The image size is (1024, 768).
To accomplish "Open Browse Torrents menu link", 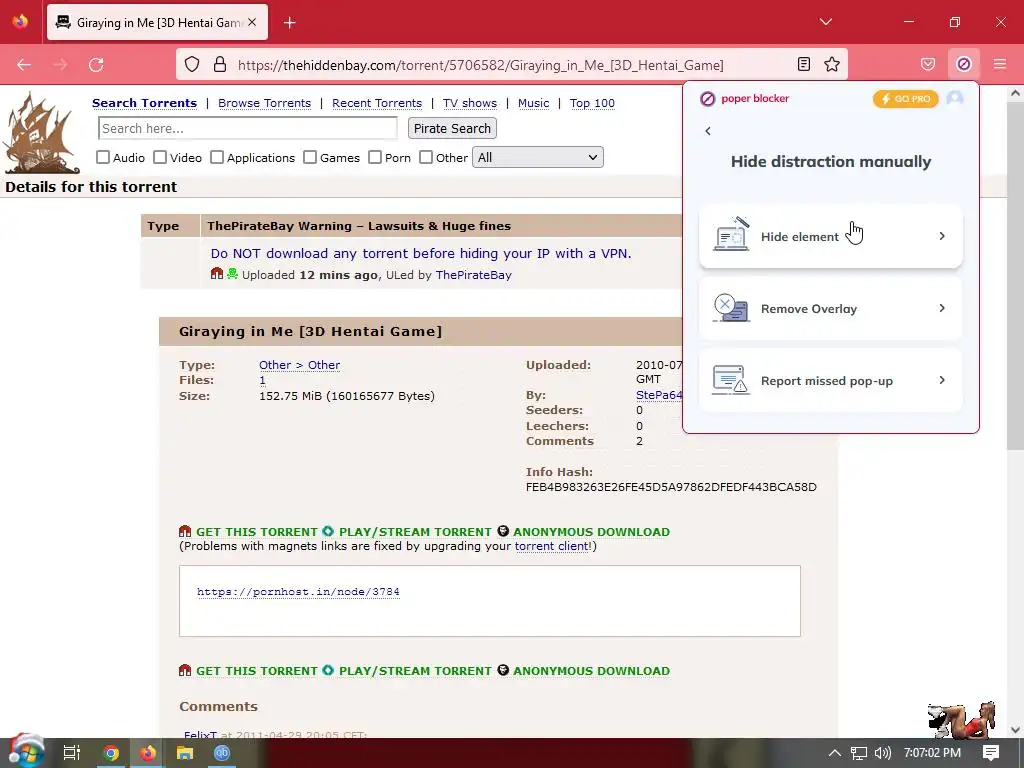I will 264,103.
